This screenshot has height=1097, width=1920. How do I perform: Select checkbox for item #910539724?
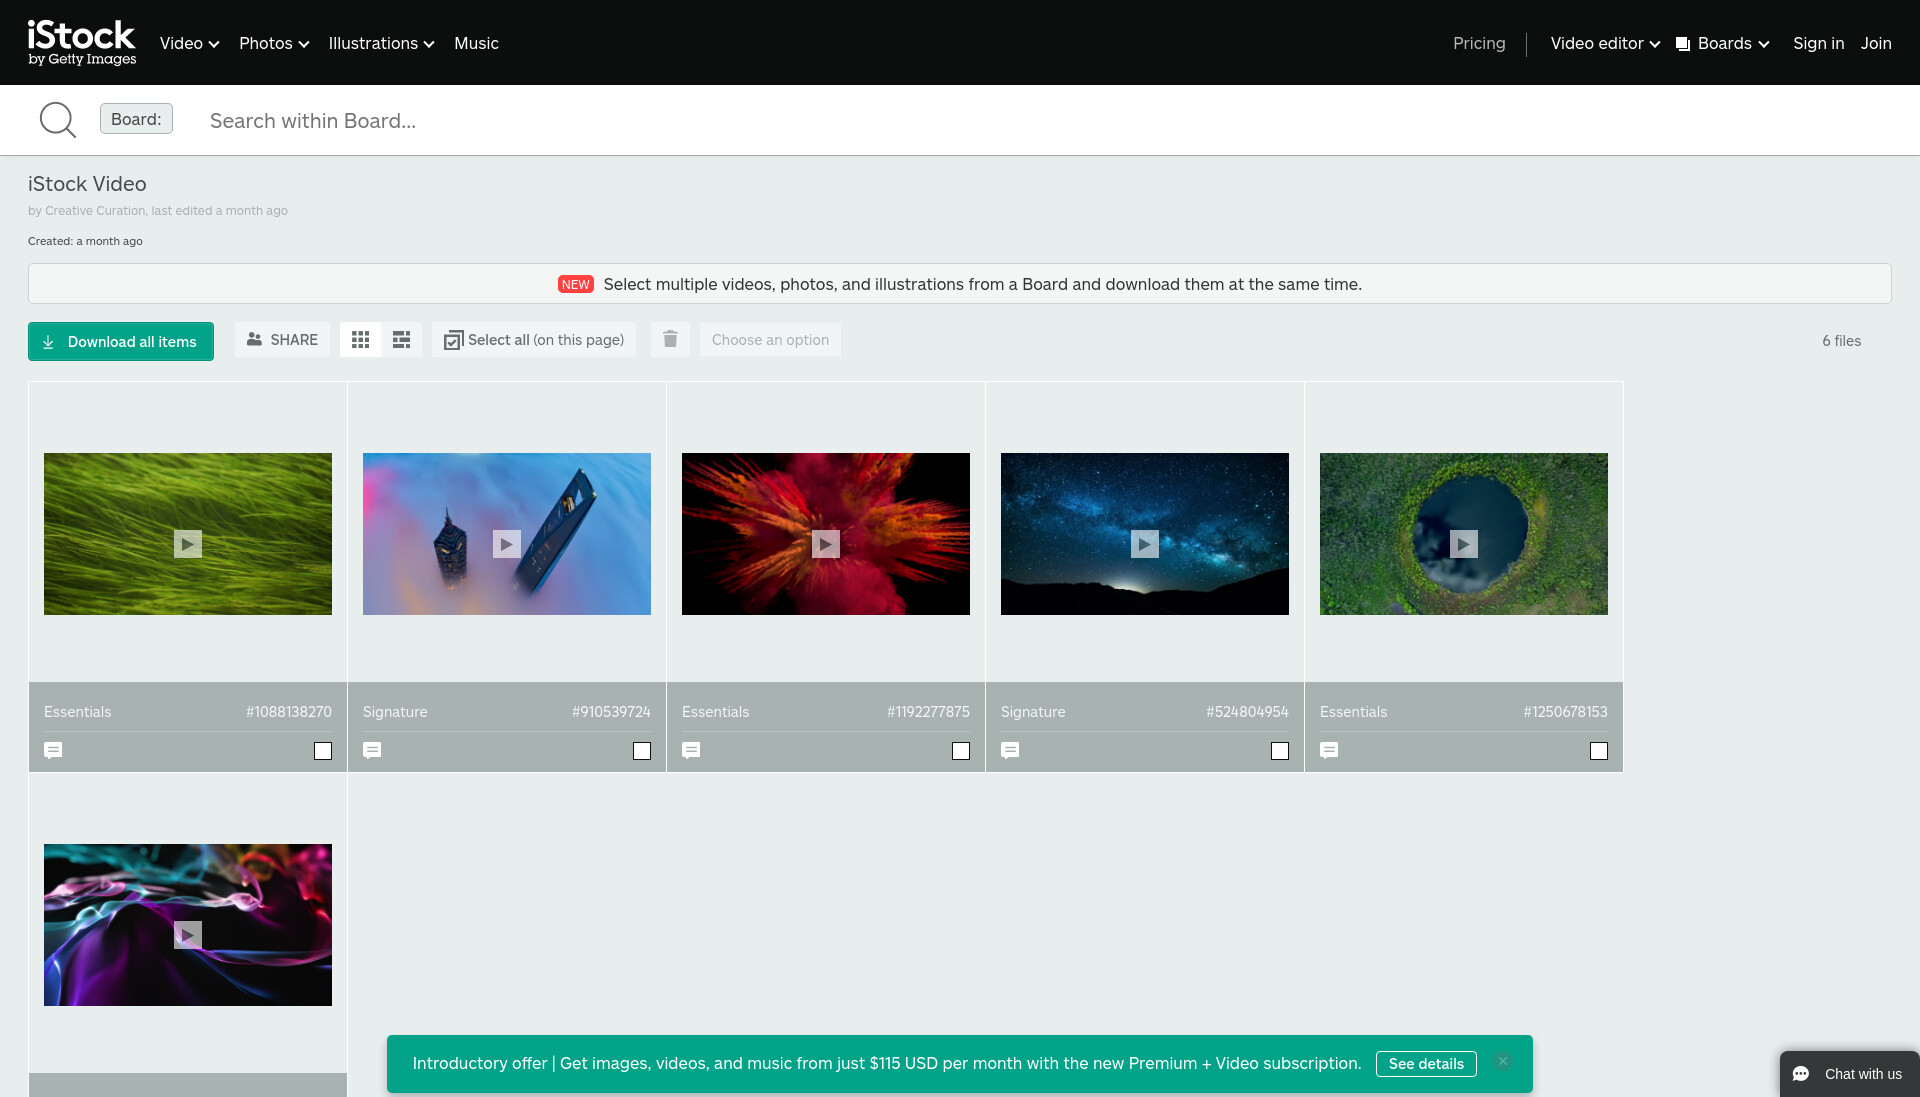(642, 751)
